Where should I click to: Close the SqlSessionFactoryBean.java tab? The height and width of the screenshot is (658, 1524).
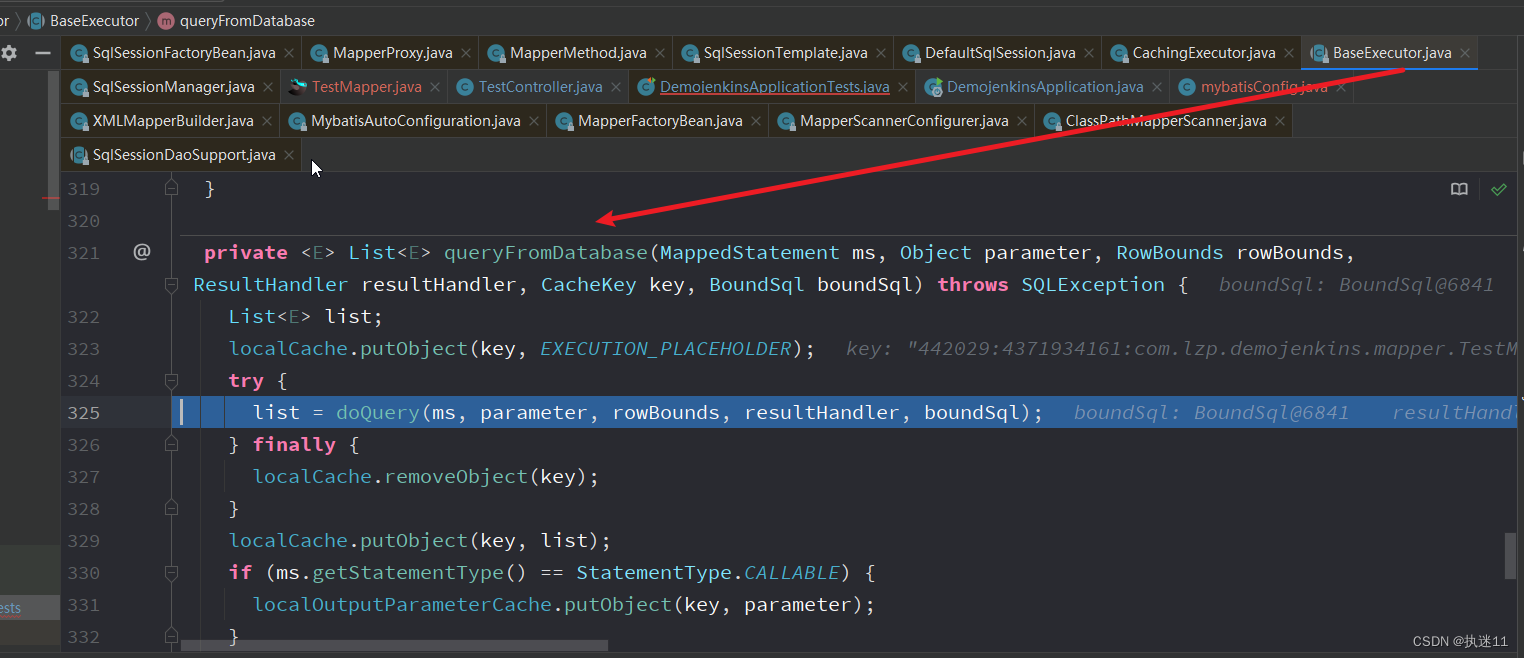pyautogui.click(x=288, y=53)
